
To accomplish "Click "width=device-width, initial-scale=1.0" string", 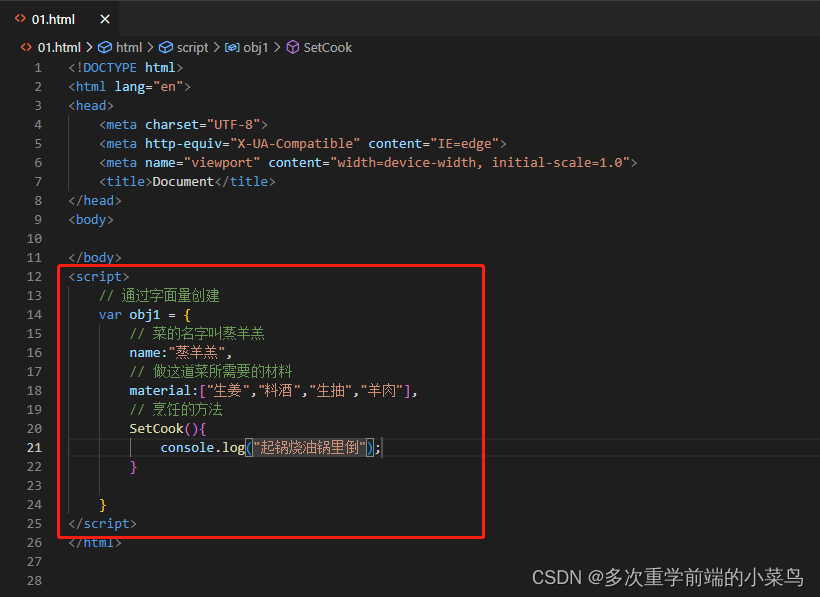I will (480, 163).
